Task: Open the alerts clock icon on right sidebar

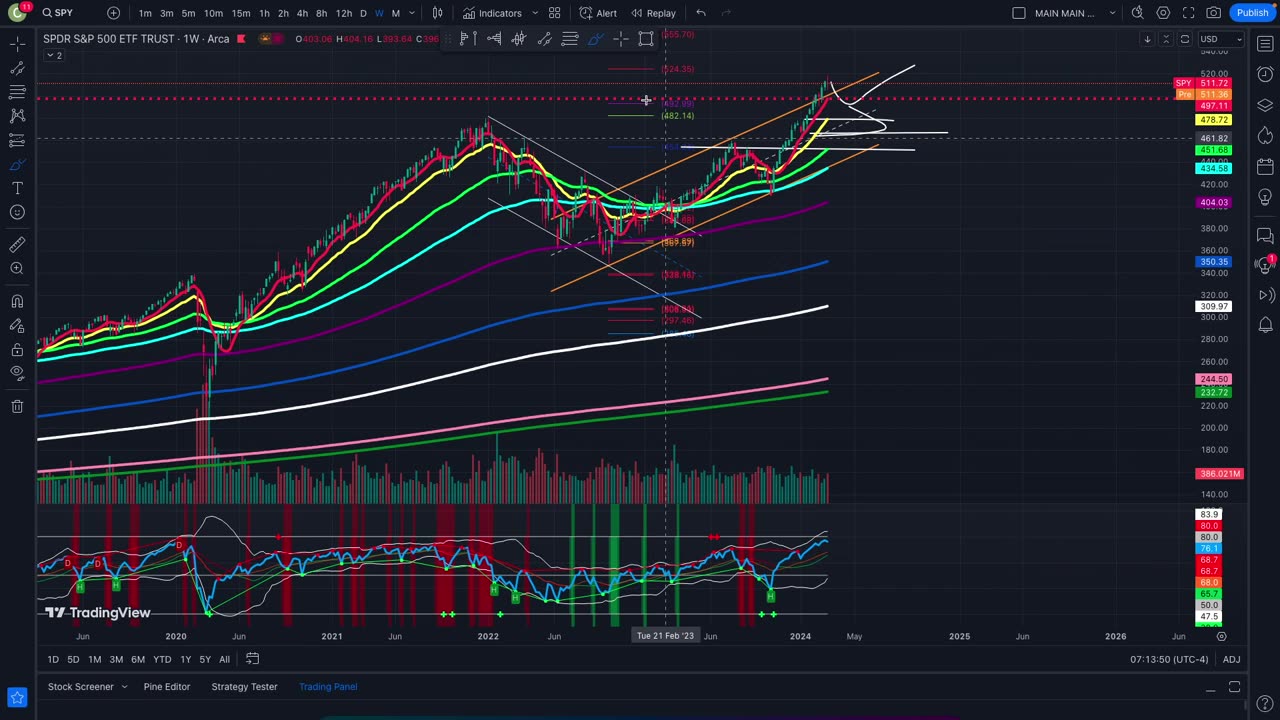Action: tap(1265, 74)
